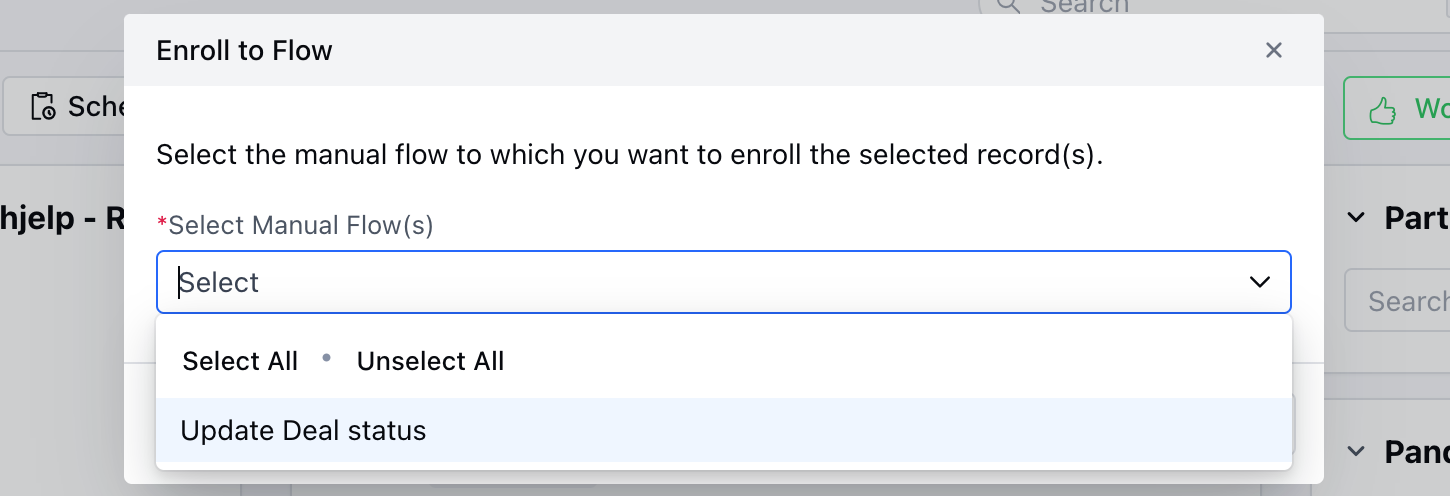Click the Pano section heading text
This screenshot has height=496, width=1450.
pos(1416,452)
